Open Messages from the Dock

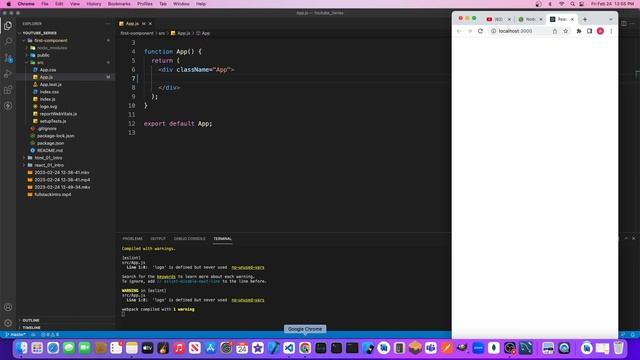[x=69, y=348]
